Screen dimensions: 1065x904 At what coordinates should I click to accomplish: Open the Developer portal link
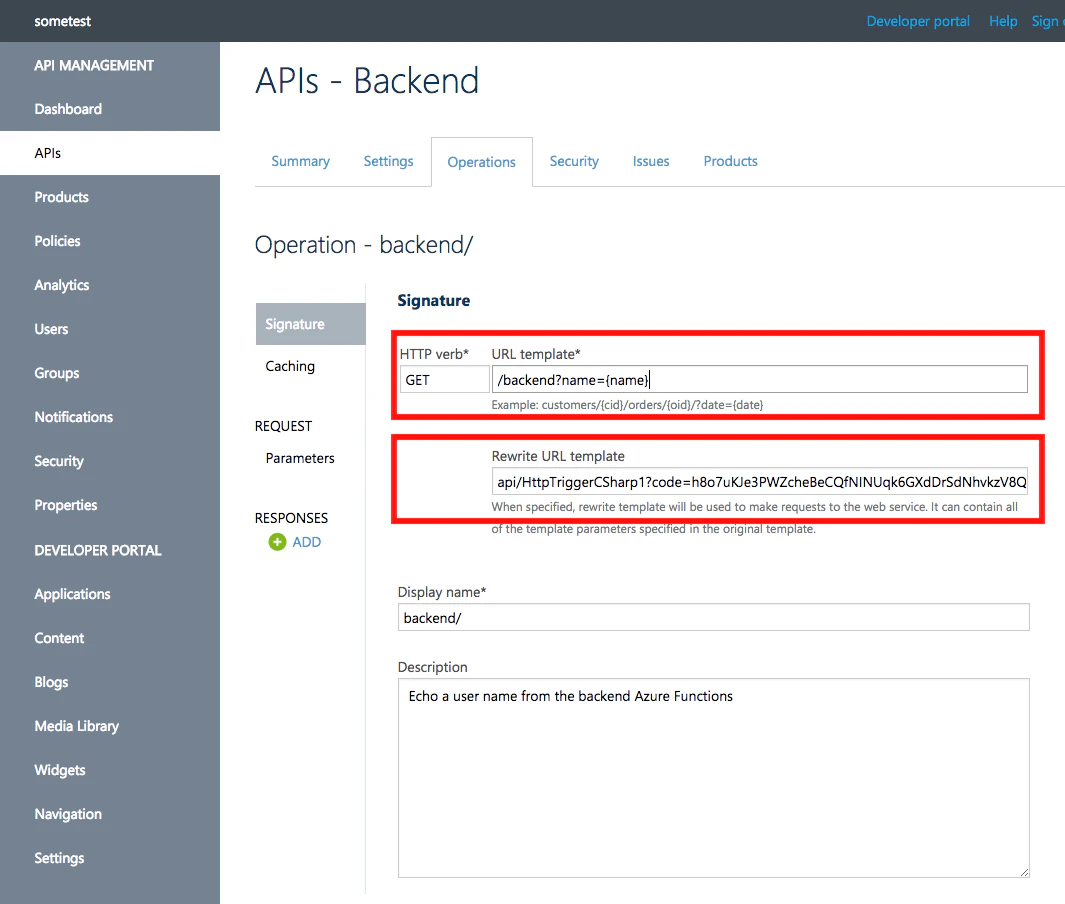tap(918, 21)
